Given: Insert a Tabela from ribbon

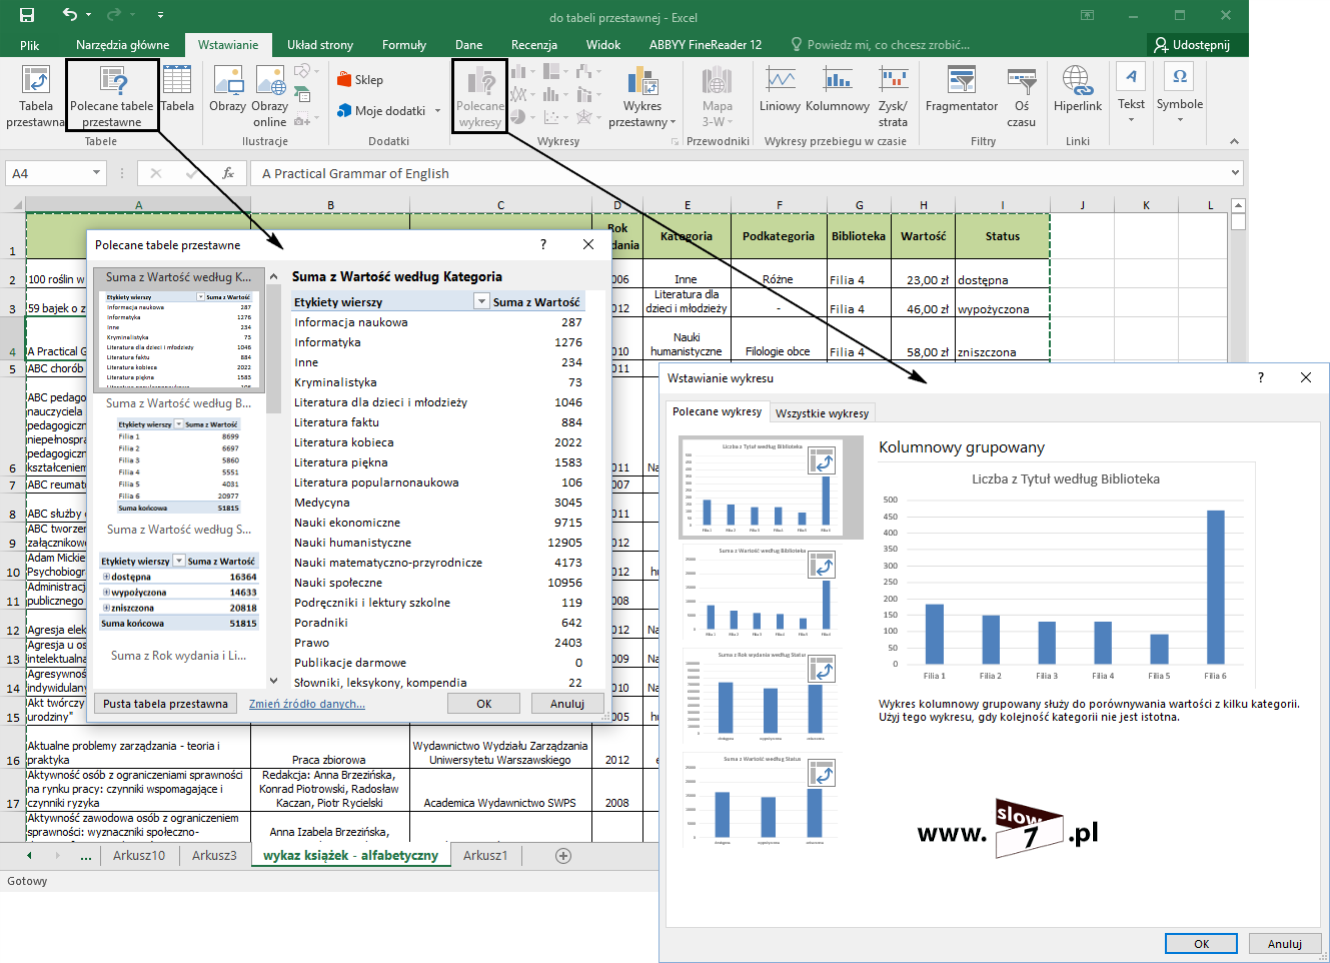Looking at the screenshot, I should [x=177, y=88].
